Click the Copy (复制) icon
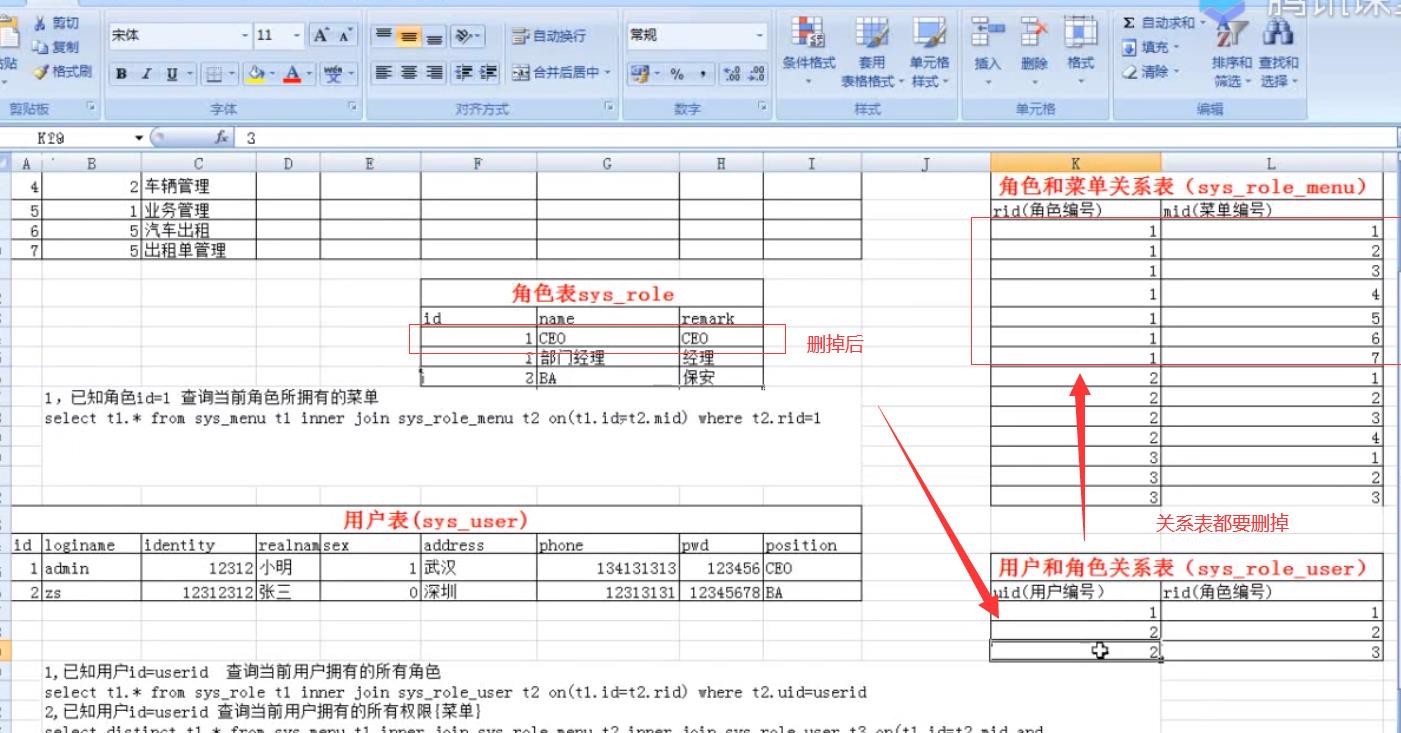The image size is (1401, 733). [x=41, y=47]
